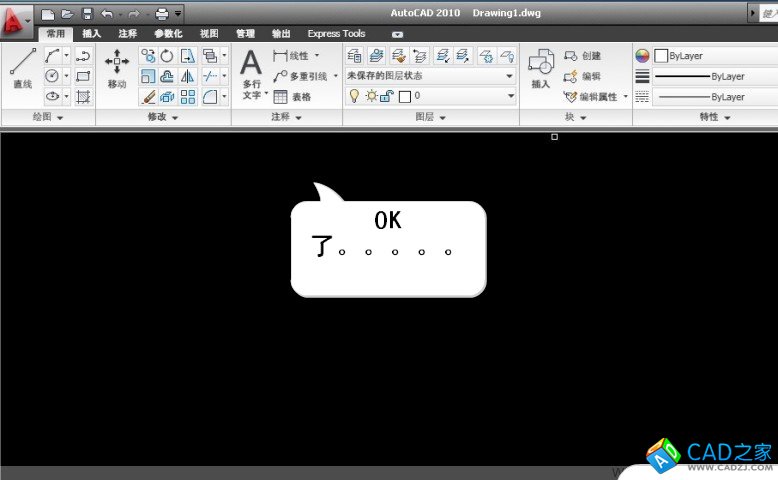Image resolution: width=778 pixels, height=480 pixels.
Task: Click the layer 0 color square
Action: (405, 96)
